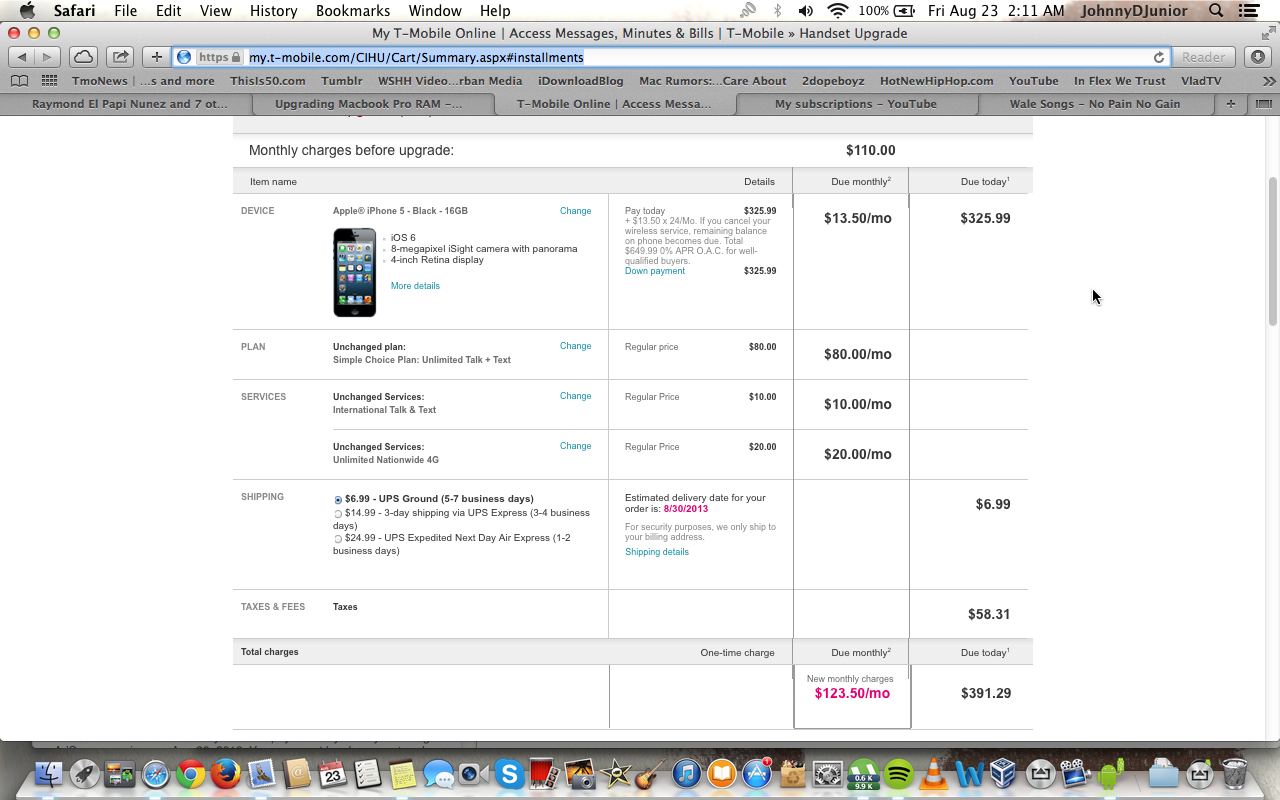Open the Bookmarks menu
Image resolution: width=1280 pixels, height=800 pixels.
click(353, 11)
